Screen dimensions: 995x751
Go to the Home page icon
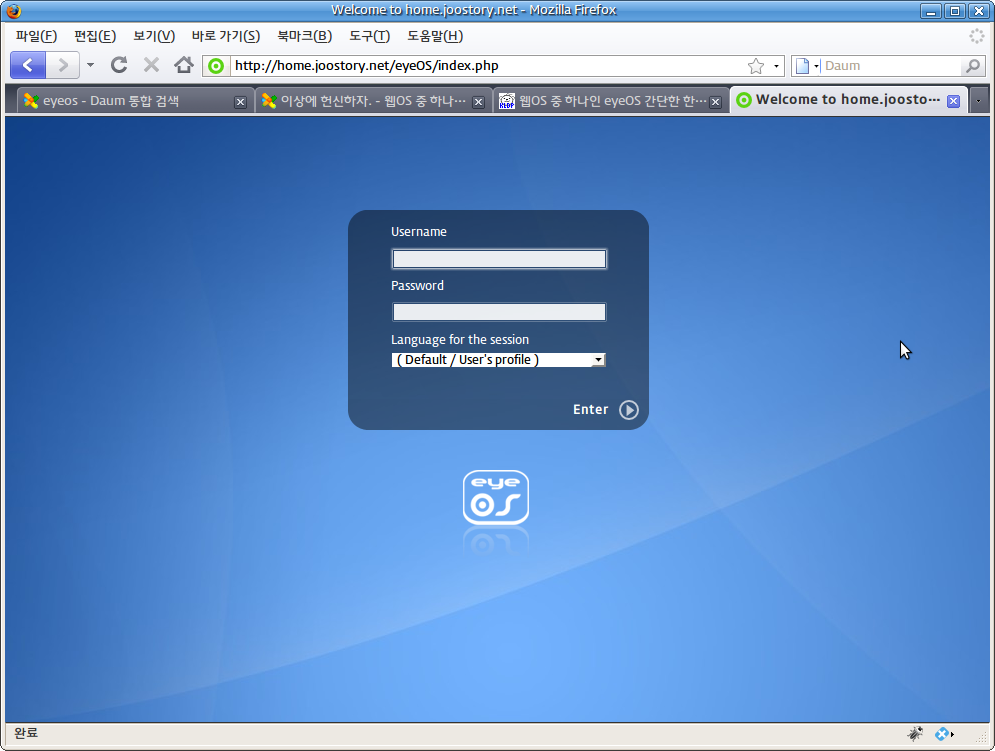[x=184, y=65]
